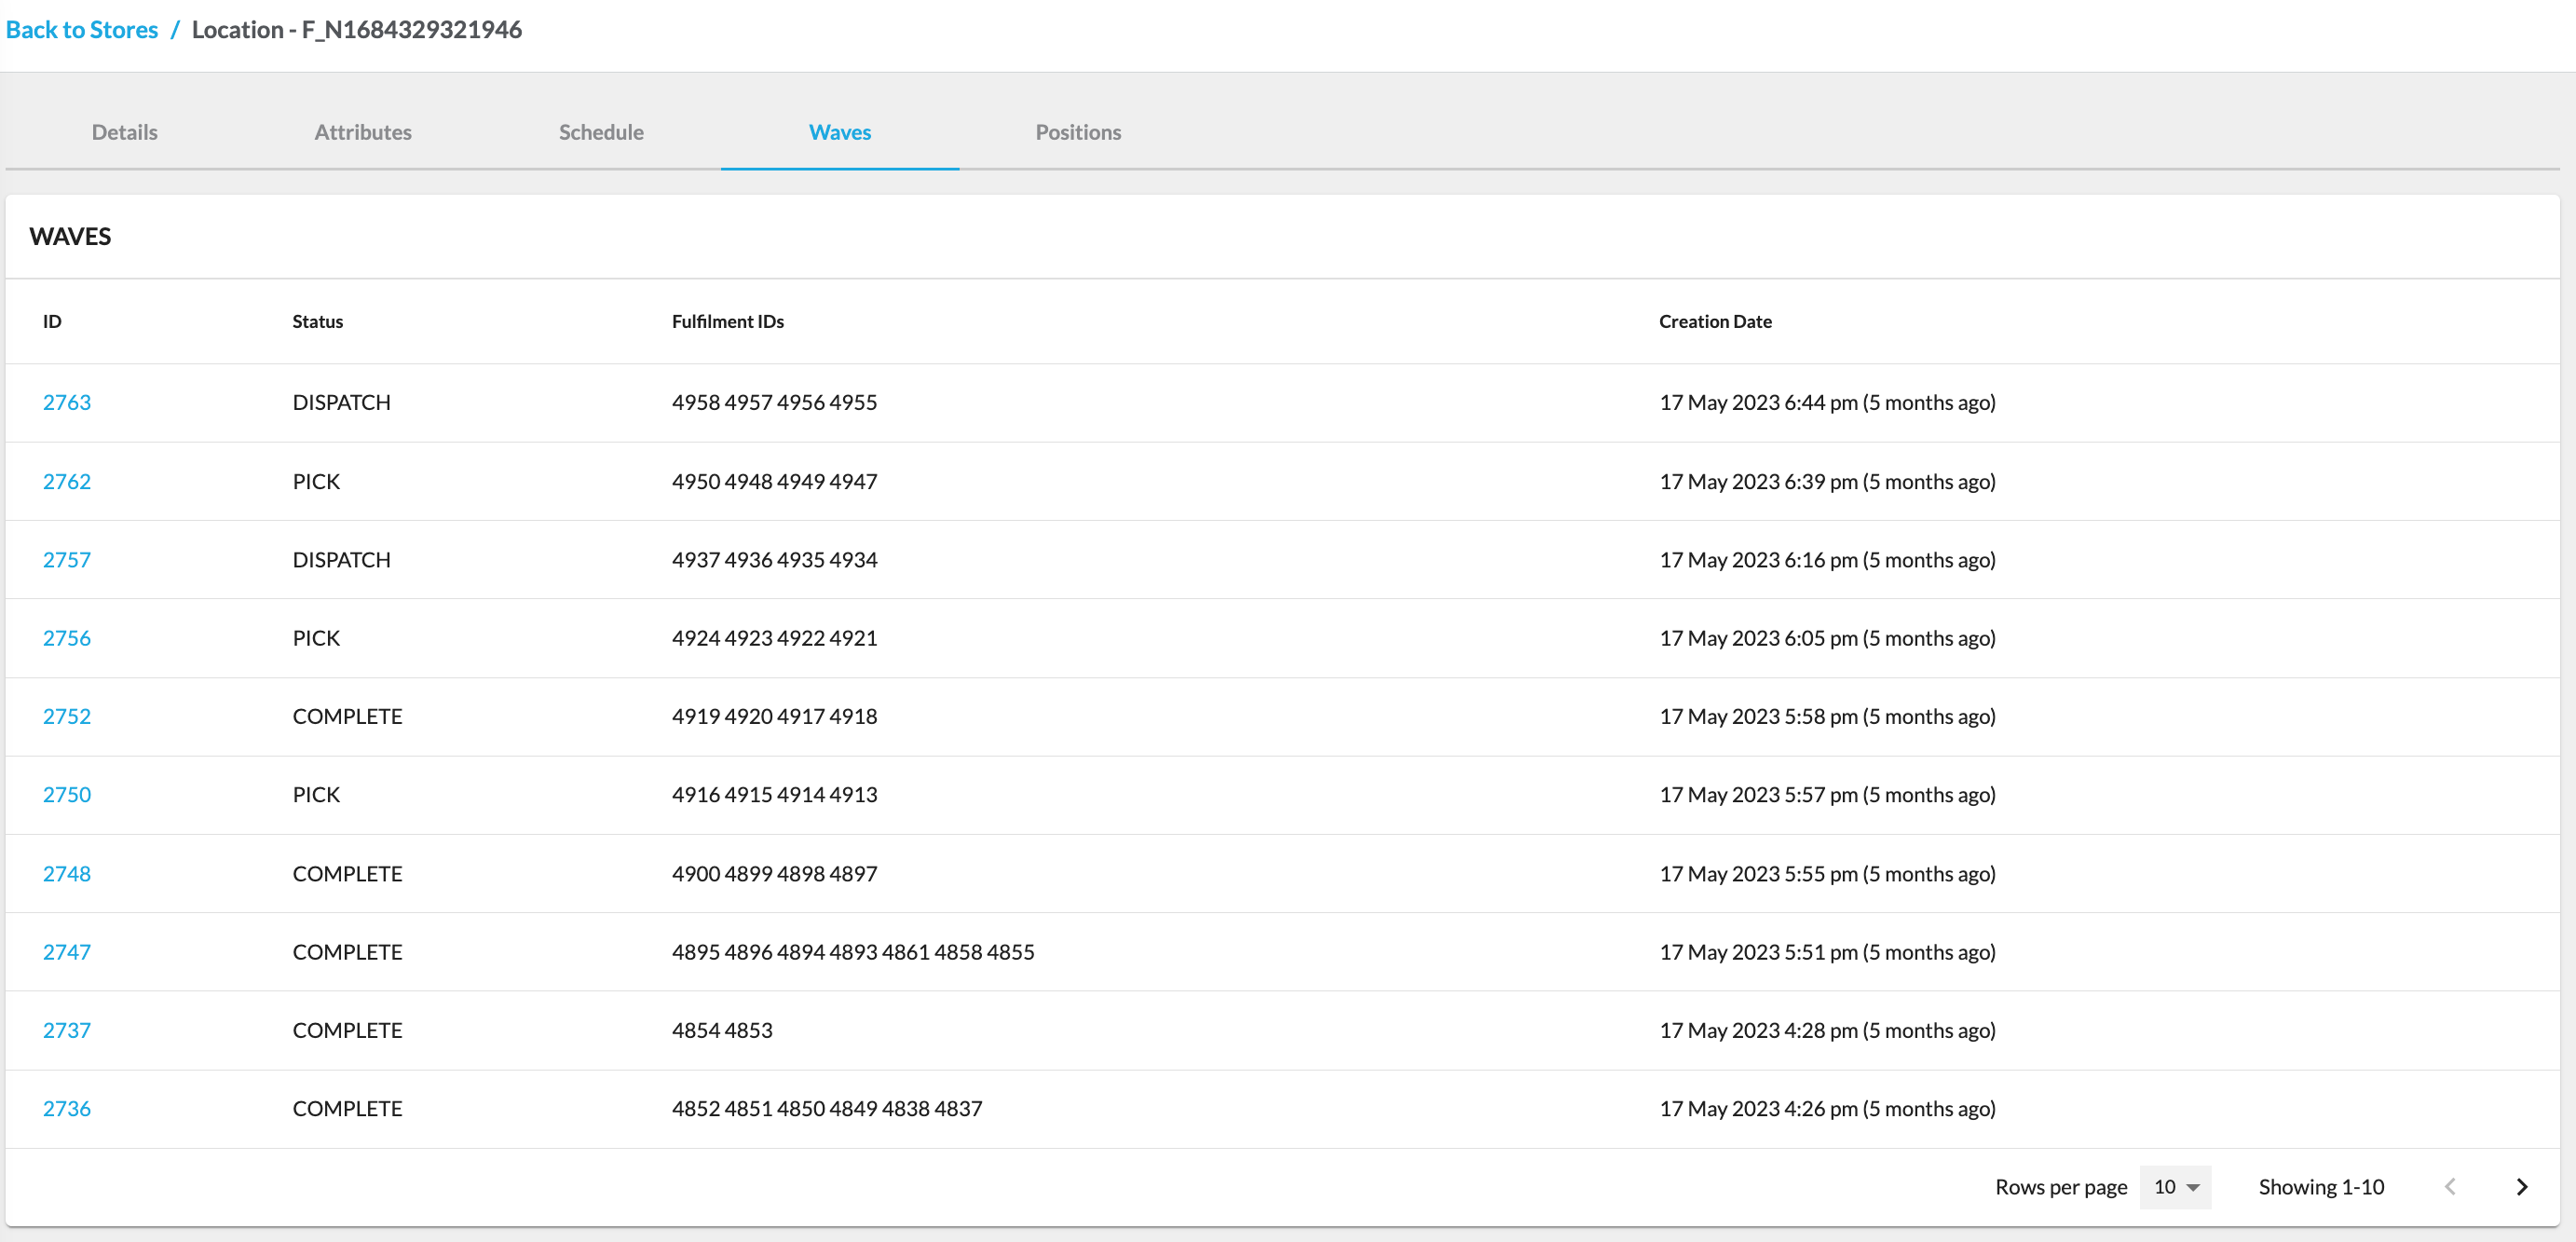Open the Rows per page dropdown
The height and width of the screenshot is (1242, 2576).
pyautogui.click(x=2175, y=1187)
